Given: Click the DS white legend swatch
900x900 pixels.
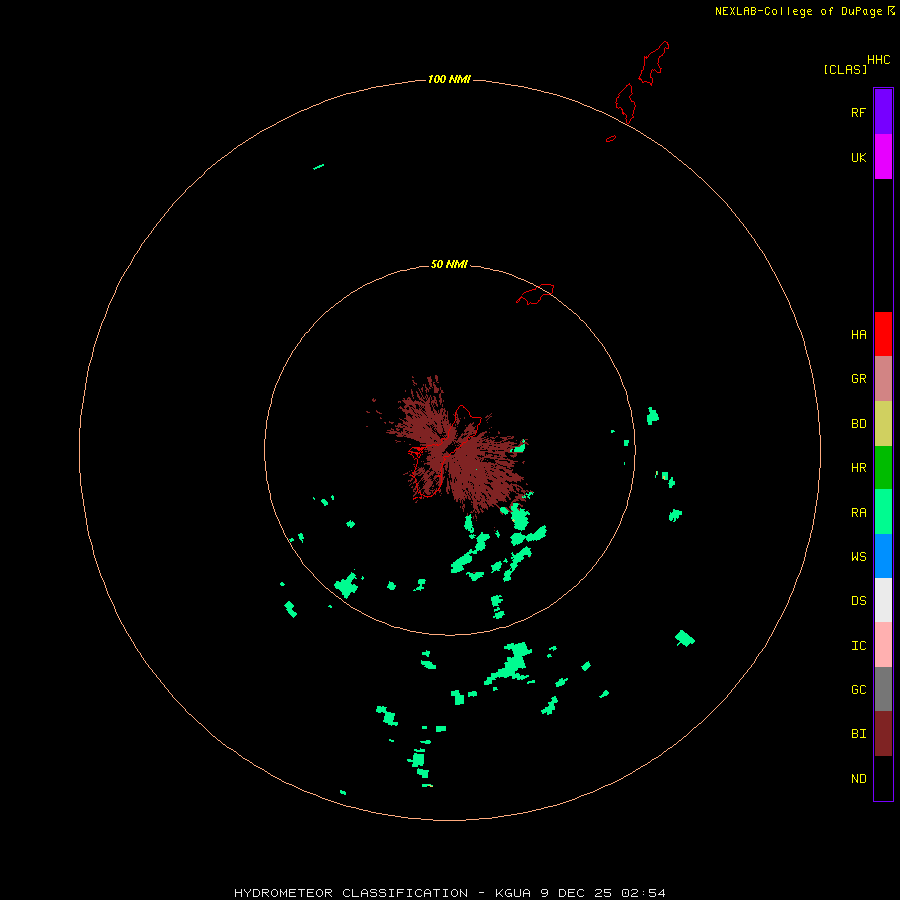Looking at the screenshot, I should (x=883, y=600).
